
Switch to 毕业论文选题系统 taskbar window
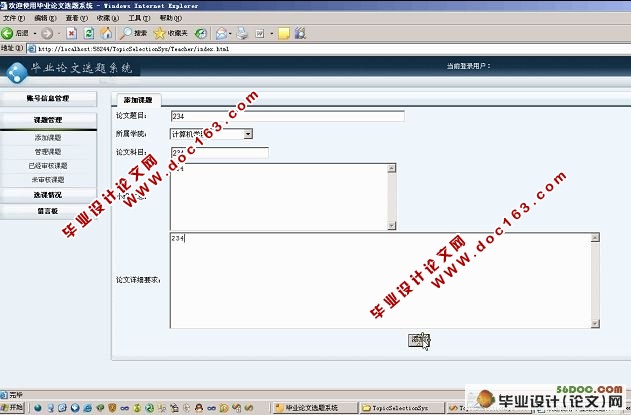(x=315, y=408)
